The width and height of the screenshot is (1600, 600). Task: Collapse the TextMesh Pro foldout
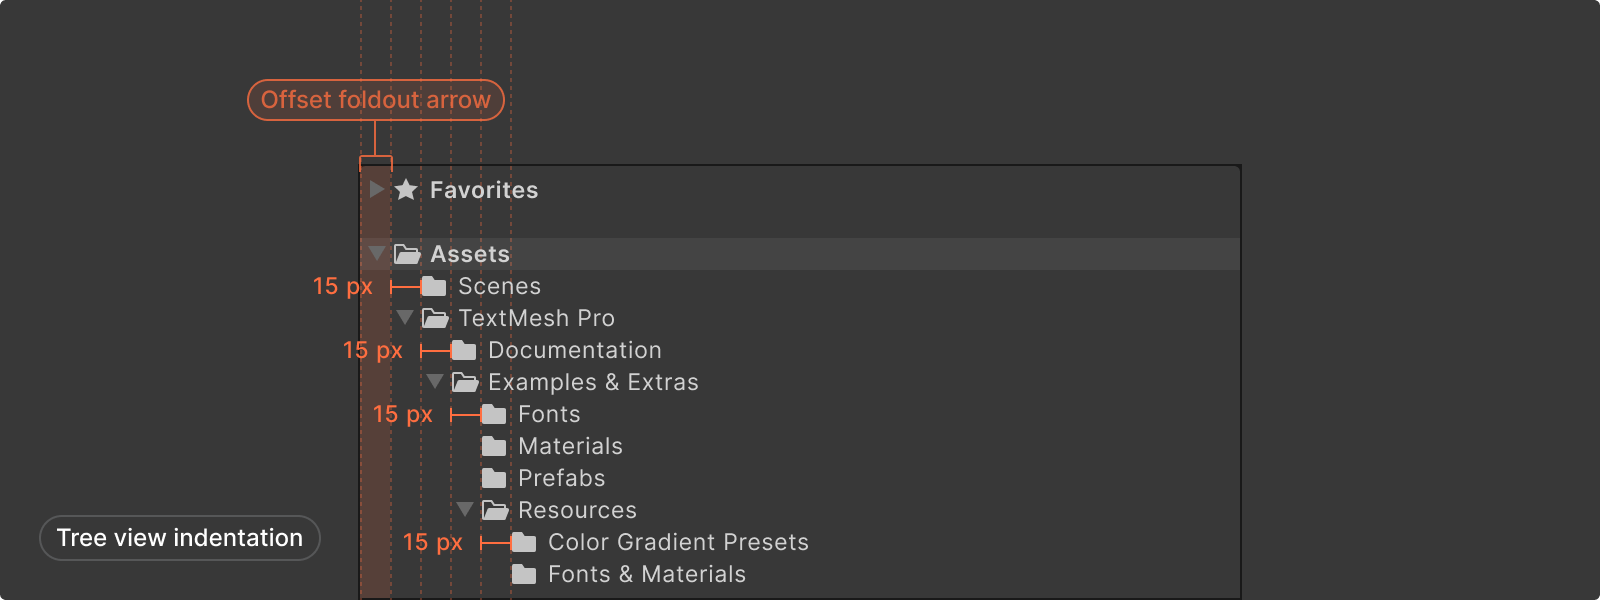[x=405, y=317]
